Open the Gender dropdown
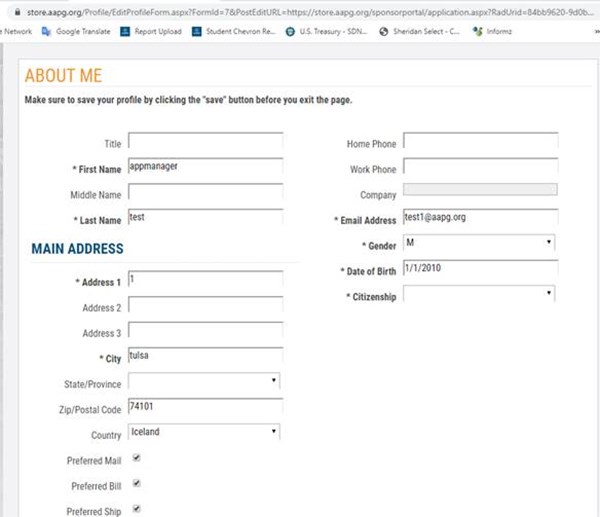This screenshot has width=600, height=517. pyautogui.click(x=479, y=243)
